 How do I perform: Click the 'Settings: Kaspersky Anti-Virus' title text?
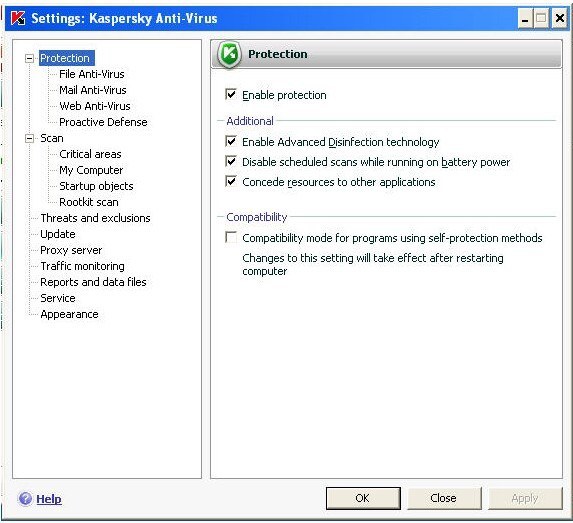click(x=124, y=18)
